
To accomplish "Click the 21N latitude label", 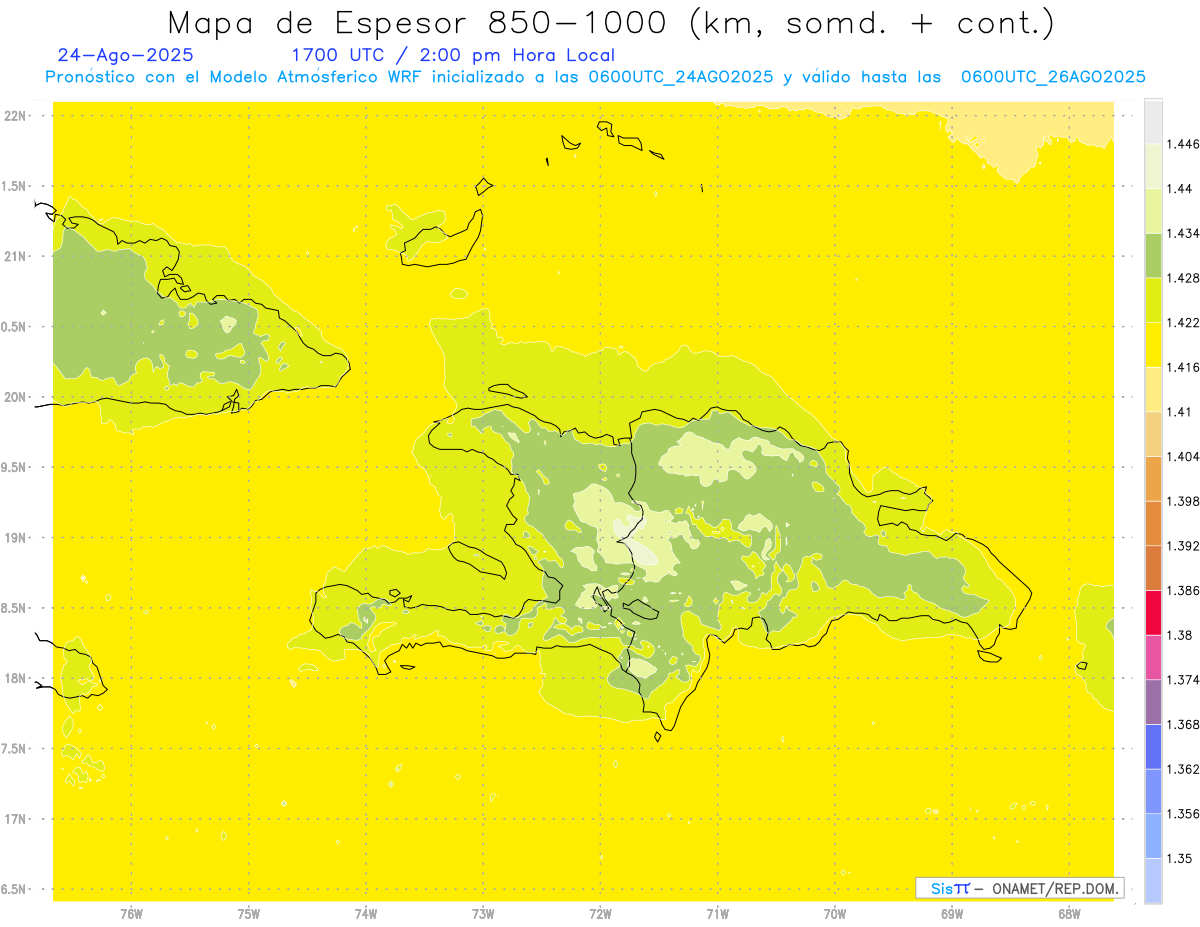I will pos(17,256).
